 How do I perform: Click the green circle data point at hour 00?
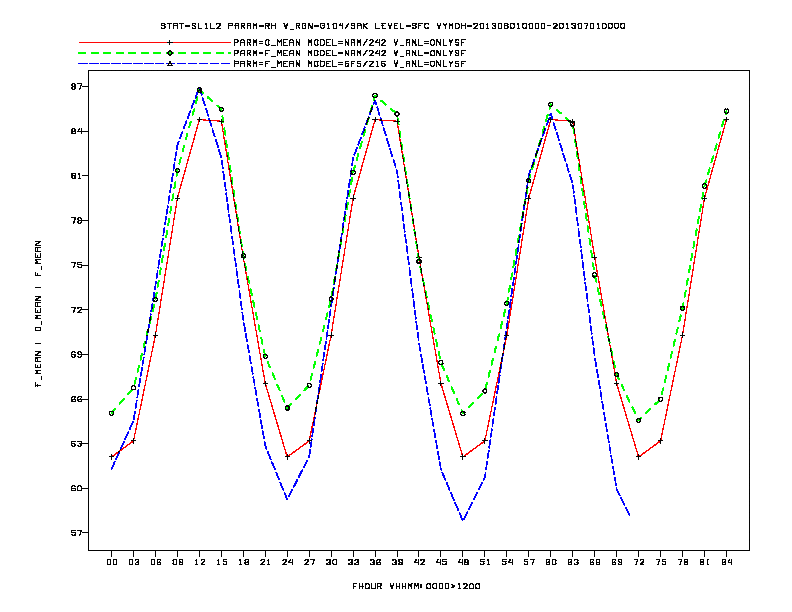point(112,414)
